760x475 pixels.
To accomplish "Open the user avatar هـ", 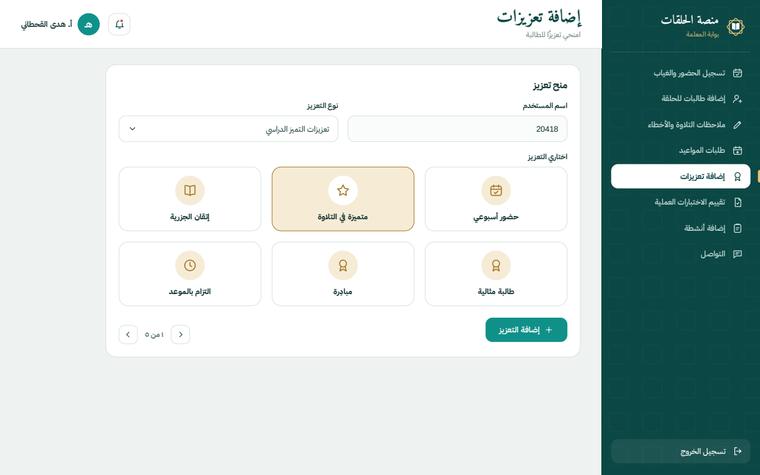I will [x=88, y=24].
